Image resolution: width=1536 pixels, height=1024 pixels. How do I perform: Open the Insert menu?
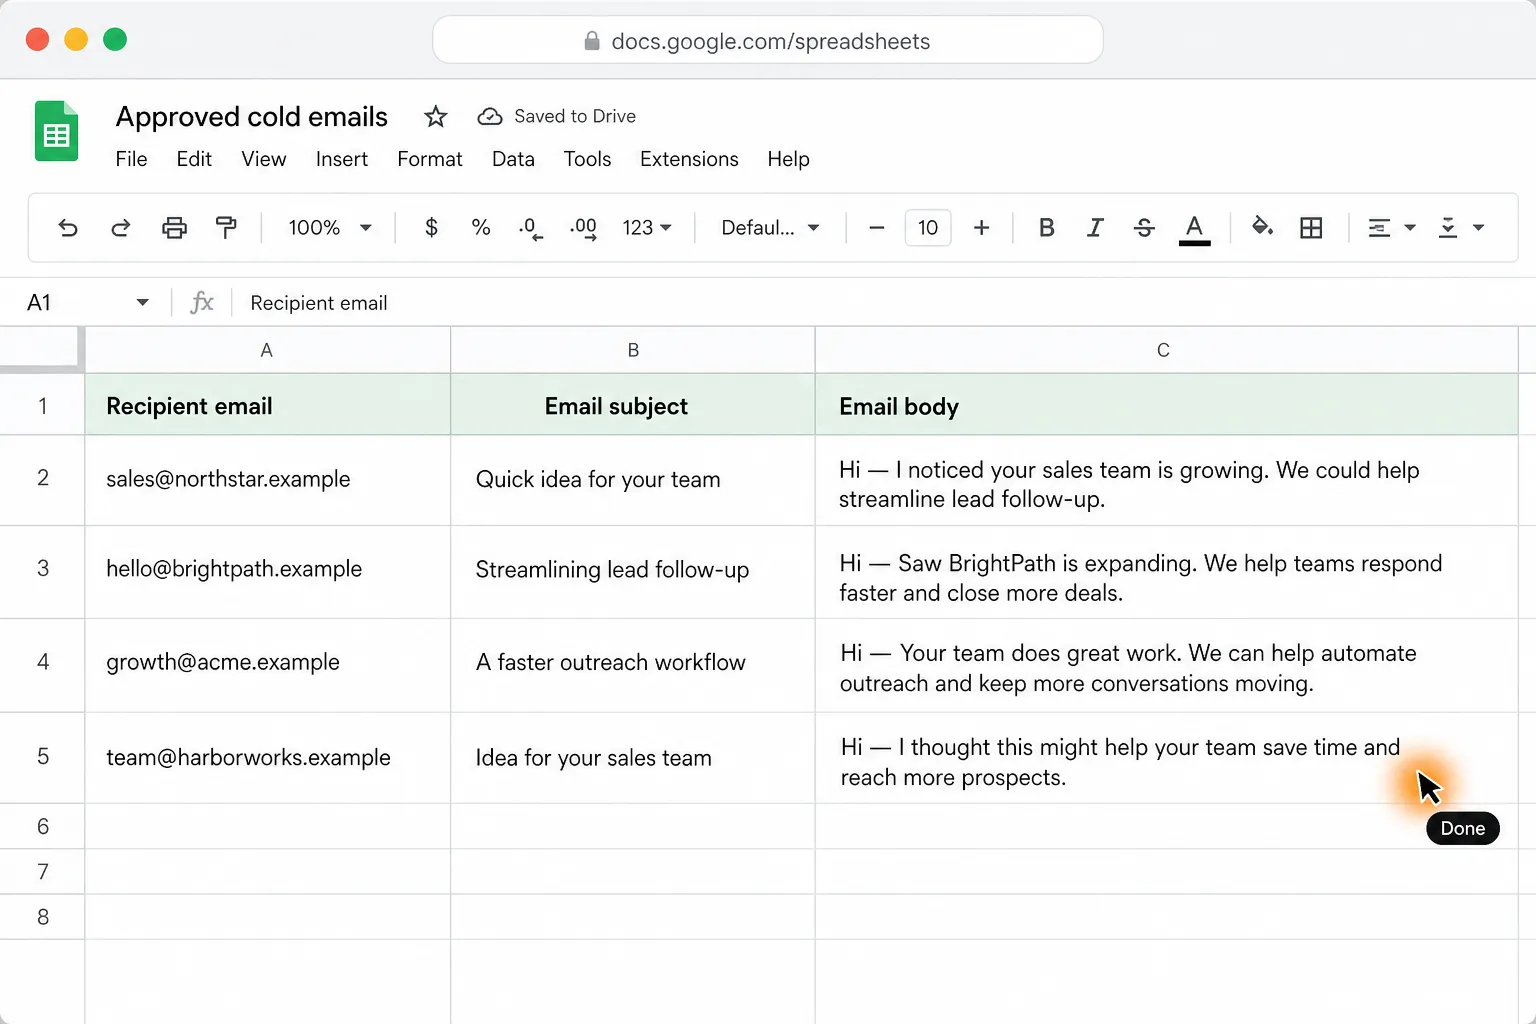pos(342,159)
